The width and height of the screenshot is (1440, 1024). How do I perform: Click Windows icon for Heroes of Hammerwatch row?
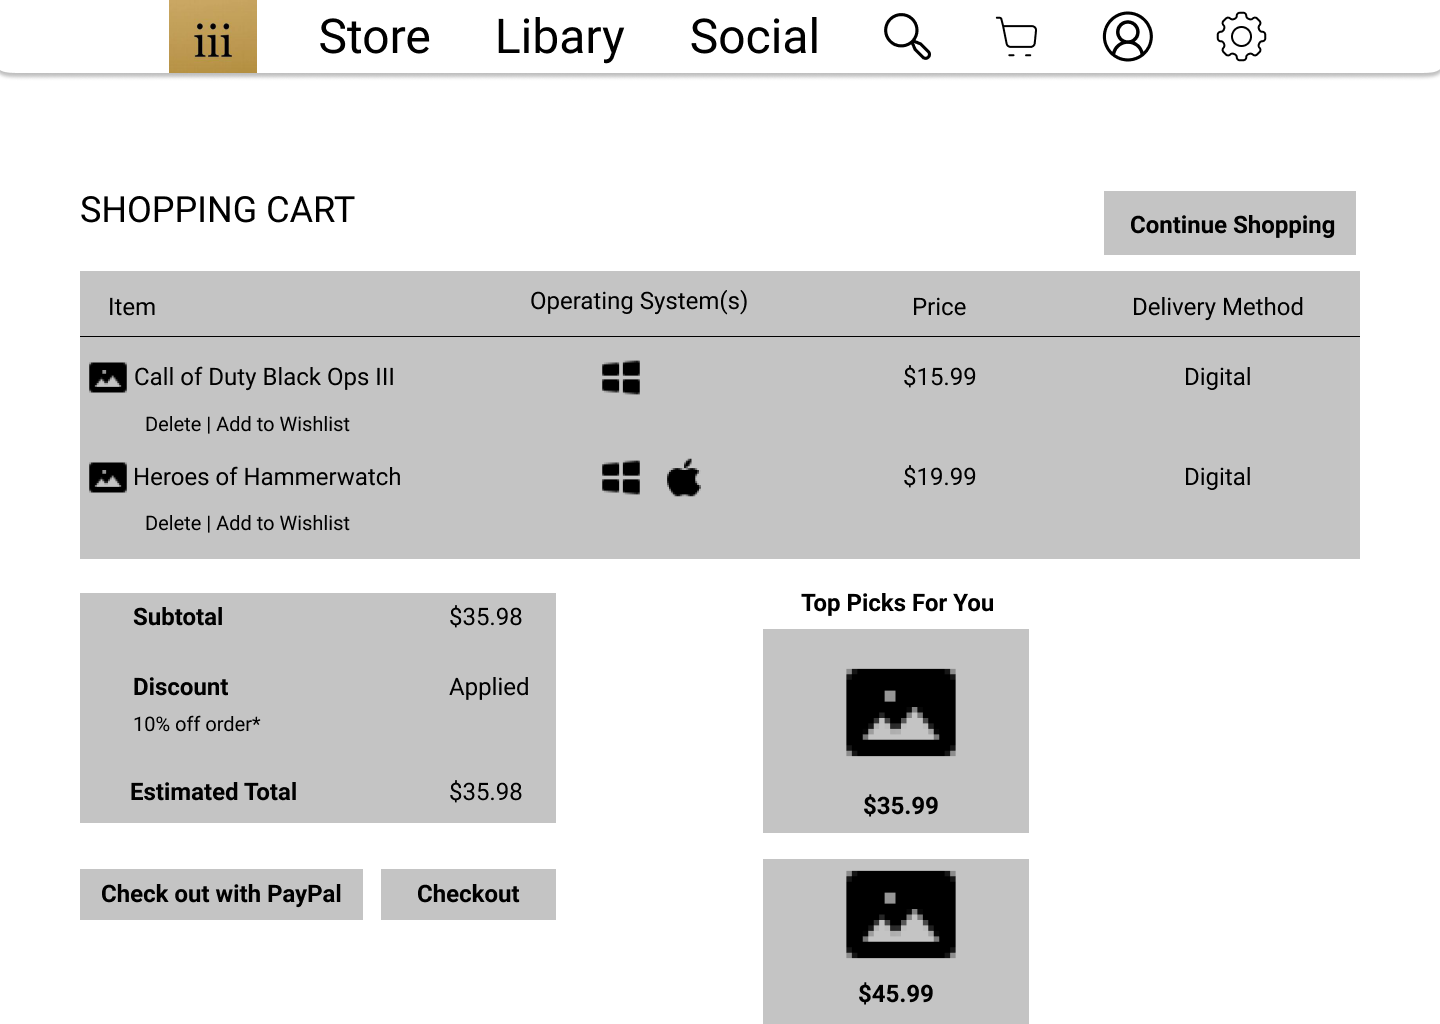click(621, 478)
